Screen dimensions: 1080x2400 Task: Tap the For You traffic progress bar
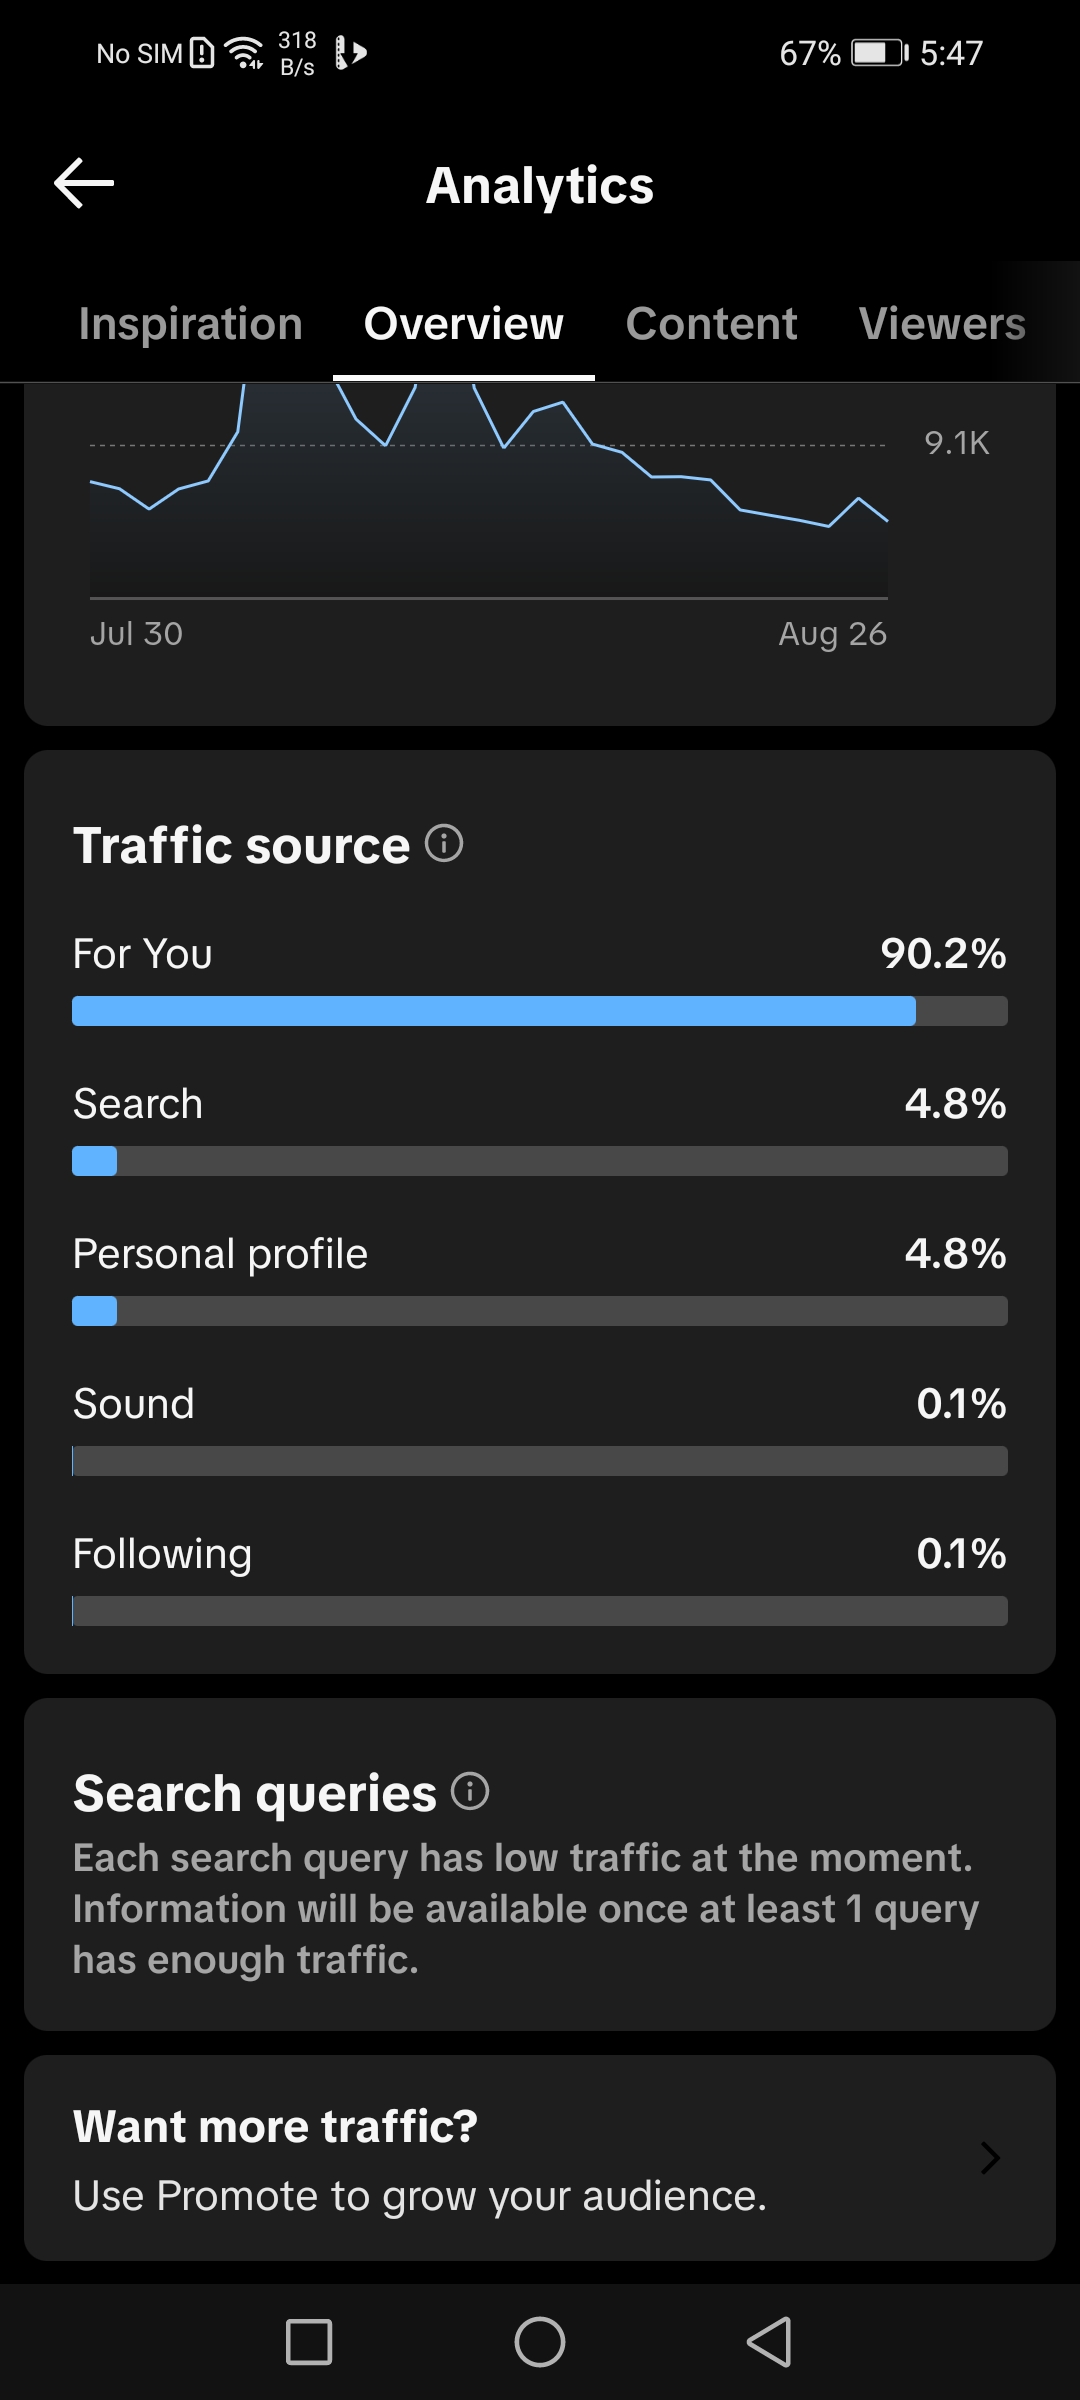(540, 1011)
